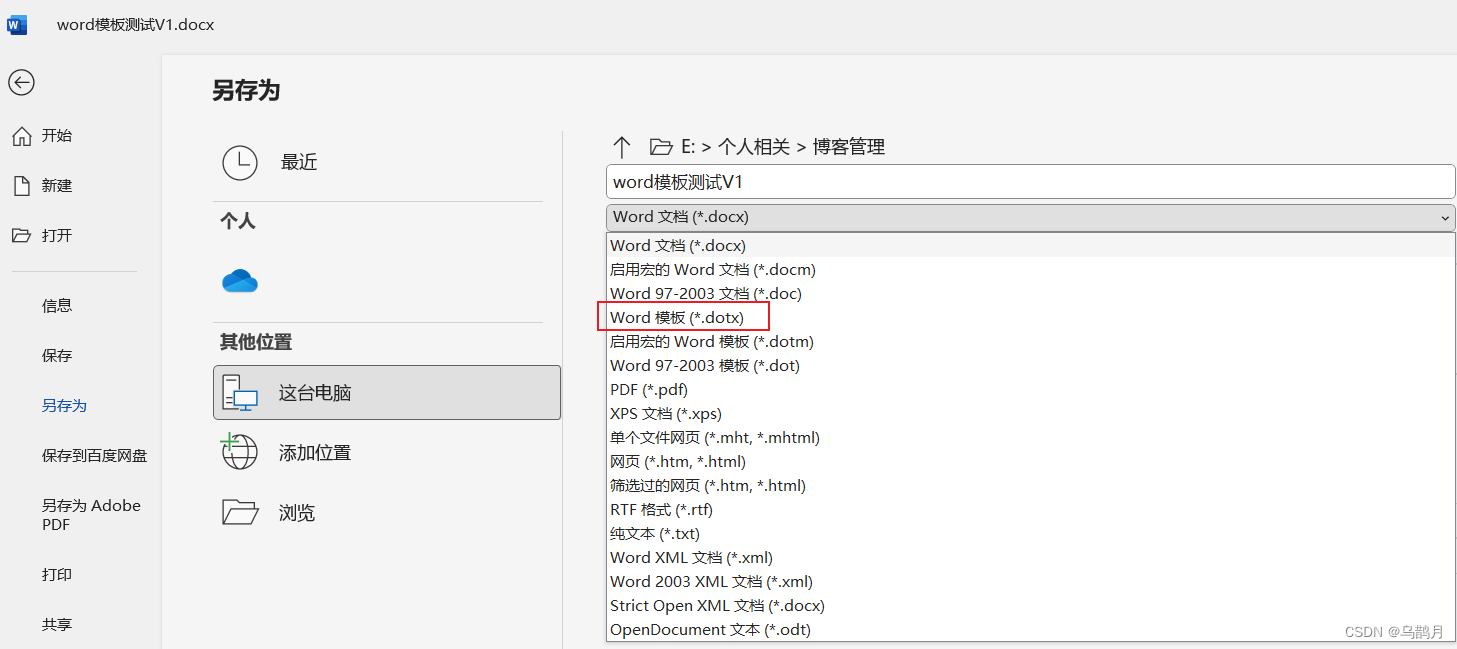Select Word 2003 XML 文档 (*.xml)
This screenshot has height=649, width=1457.
click(1030, 581)
